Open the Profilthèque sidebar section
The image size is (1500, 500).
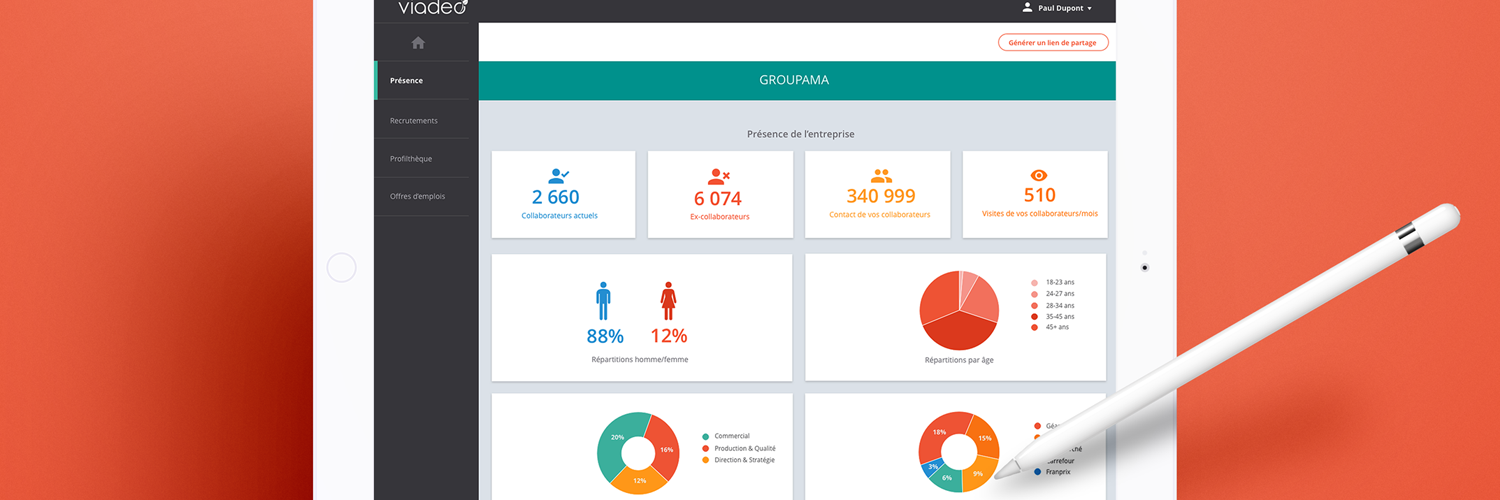coord(421,158)
